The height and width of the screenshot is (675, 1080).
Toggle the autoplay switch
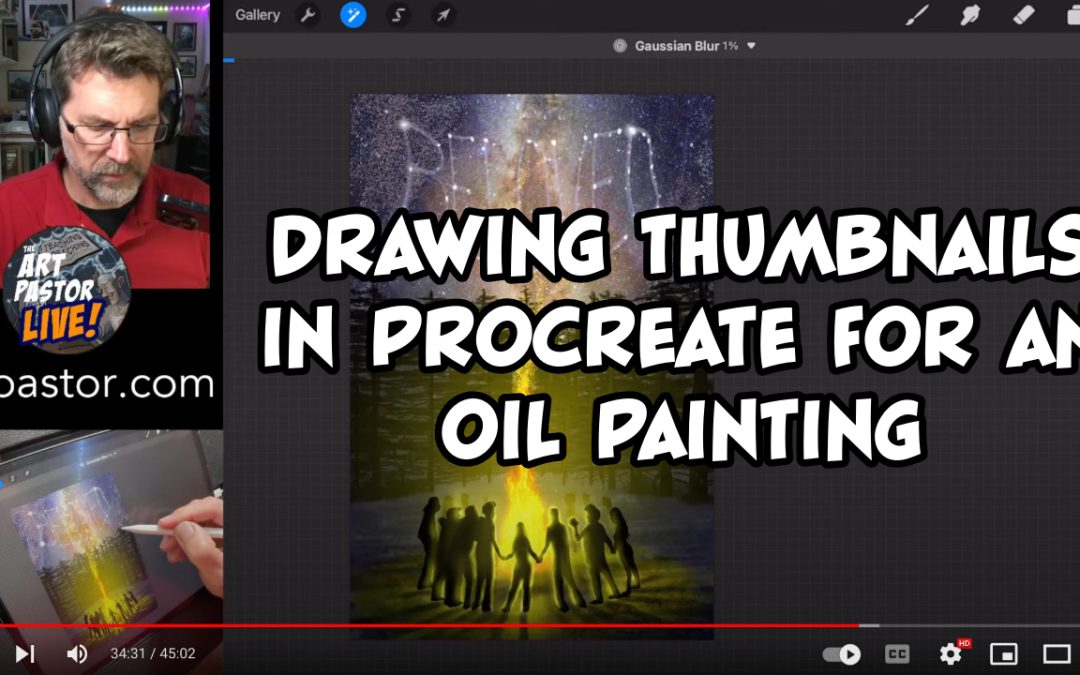(x=841, y=654)
